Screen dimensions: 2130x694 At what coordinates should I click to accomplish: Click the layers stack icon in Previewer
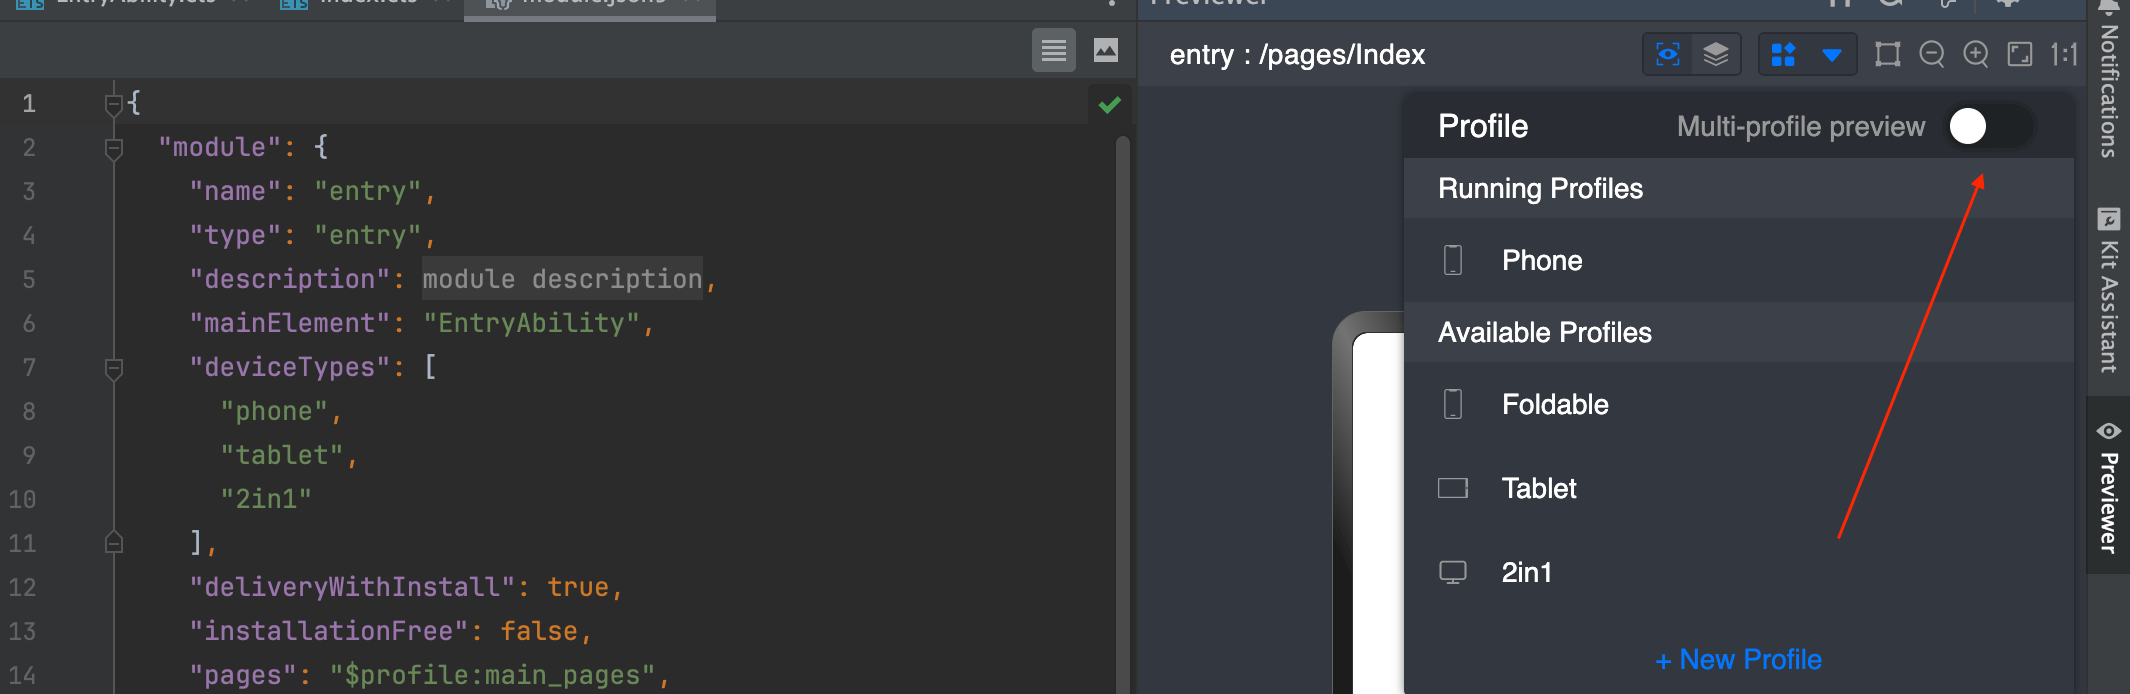coord(1716,54)
